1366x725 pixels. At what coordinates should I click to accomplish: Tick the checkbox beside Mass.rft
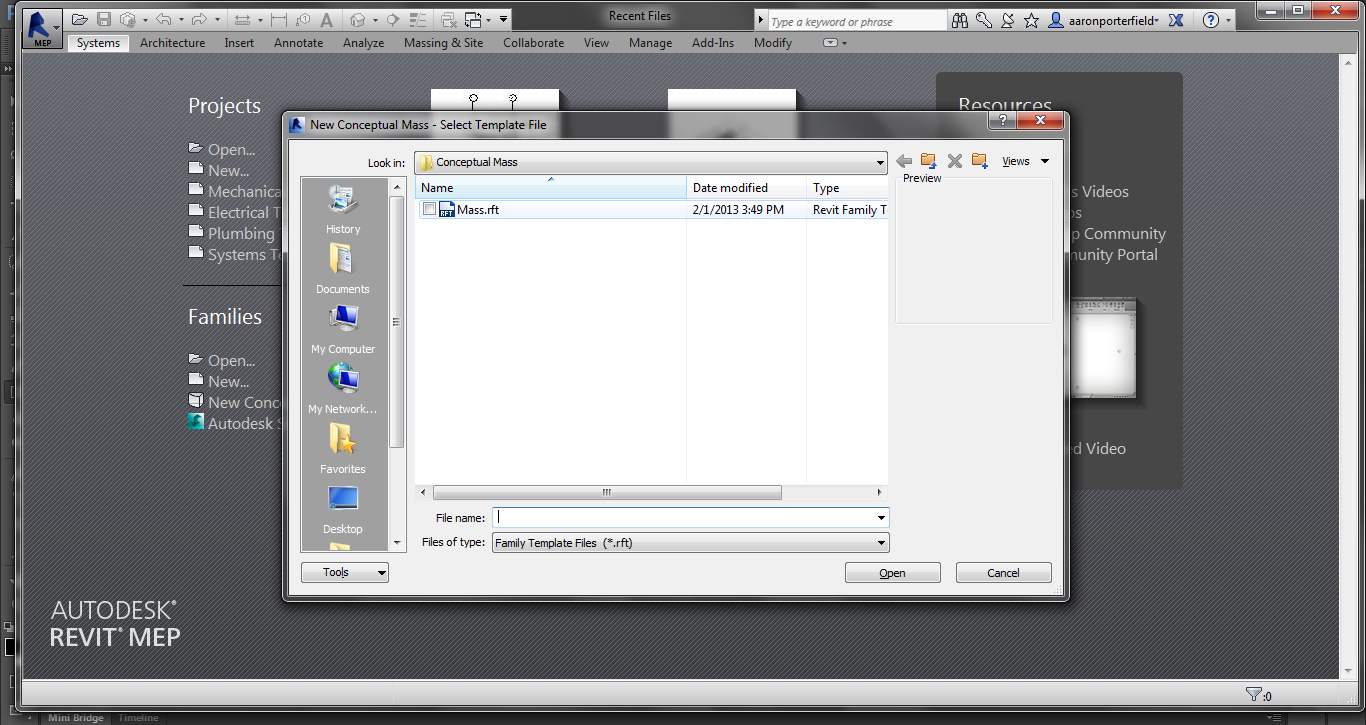pyautogui.click(x=429, y=210)
